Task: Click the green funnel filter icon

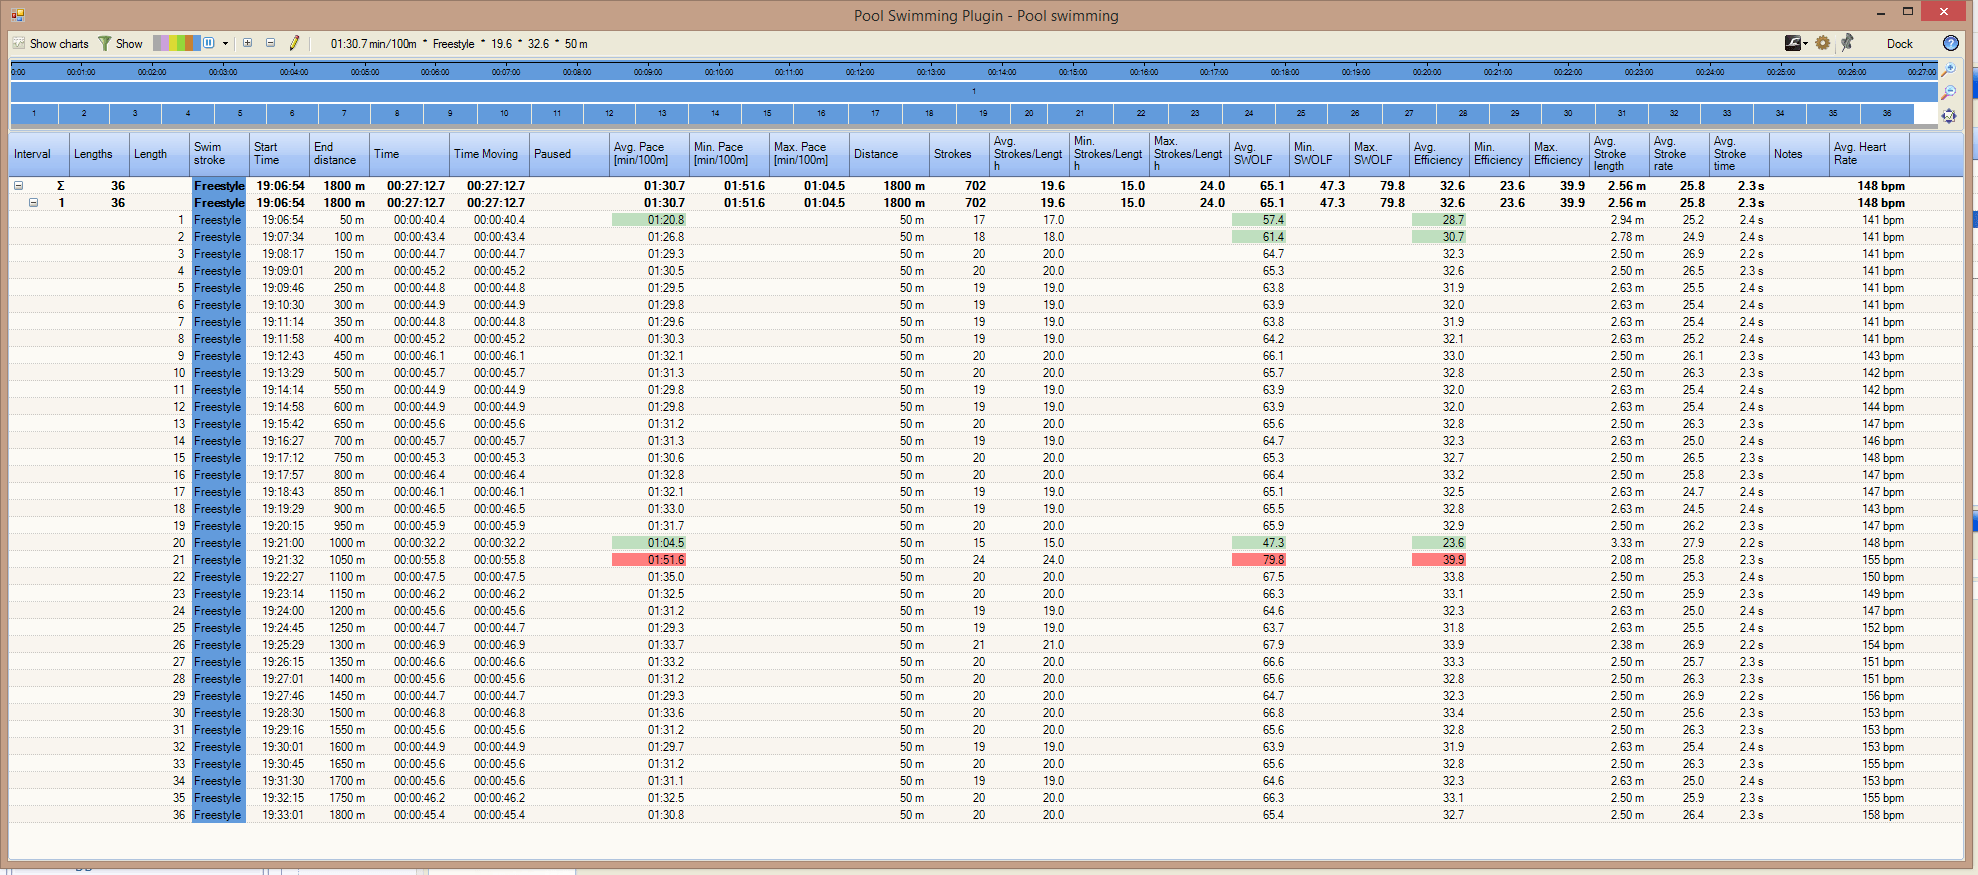Action: point(104,44)
